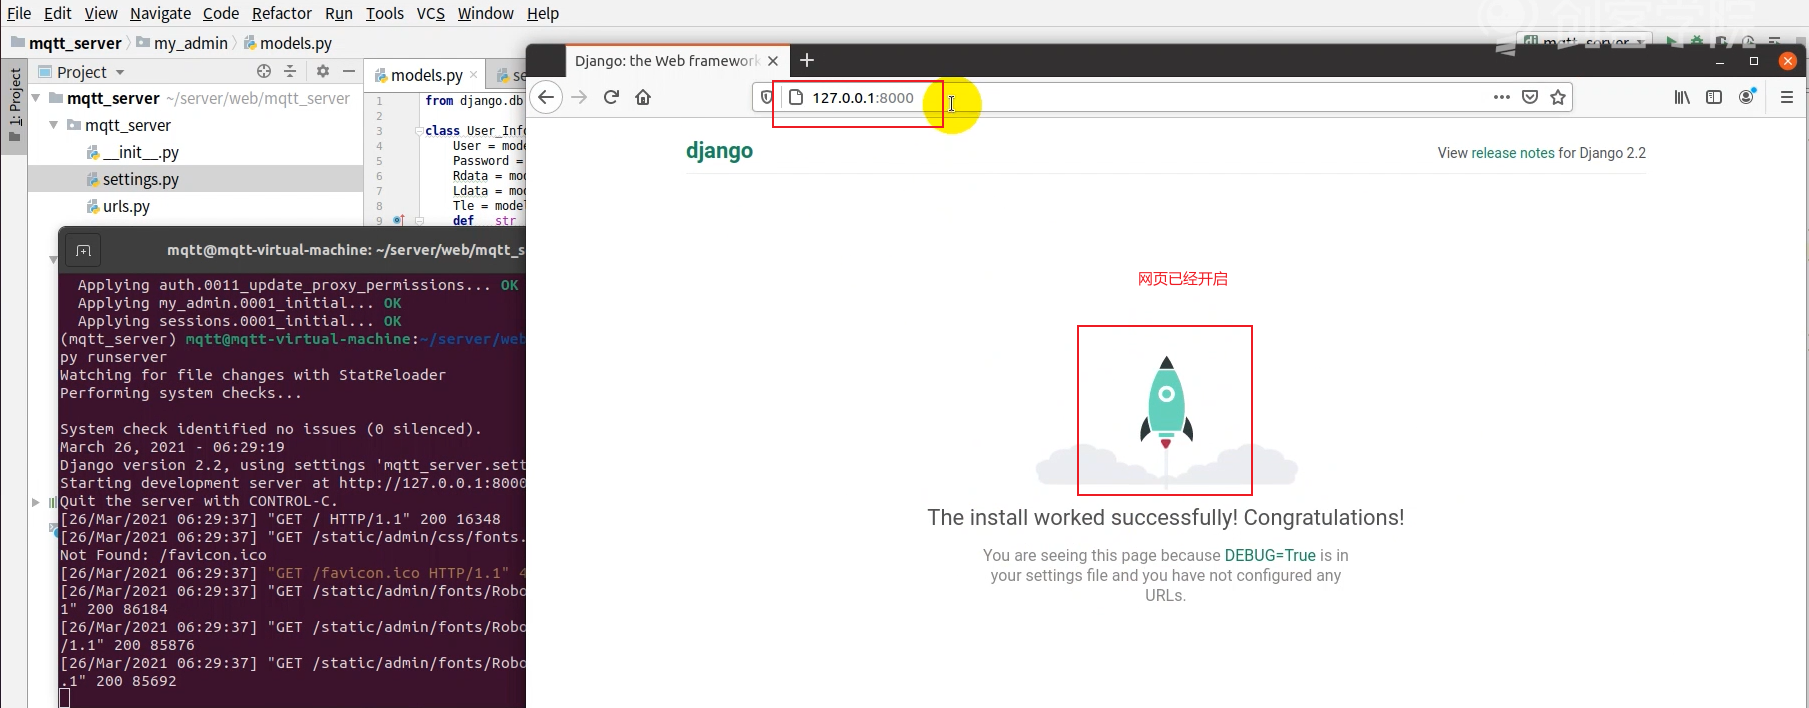
Task: Open the Navigate menu
Action: (x=160, y=13)
